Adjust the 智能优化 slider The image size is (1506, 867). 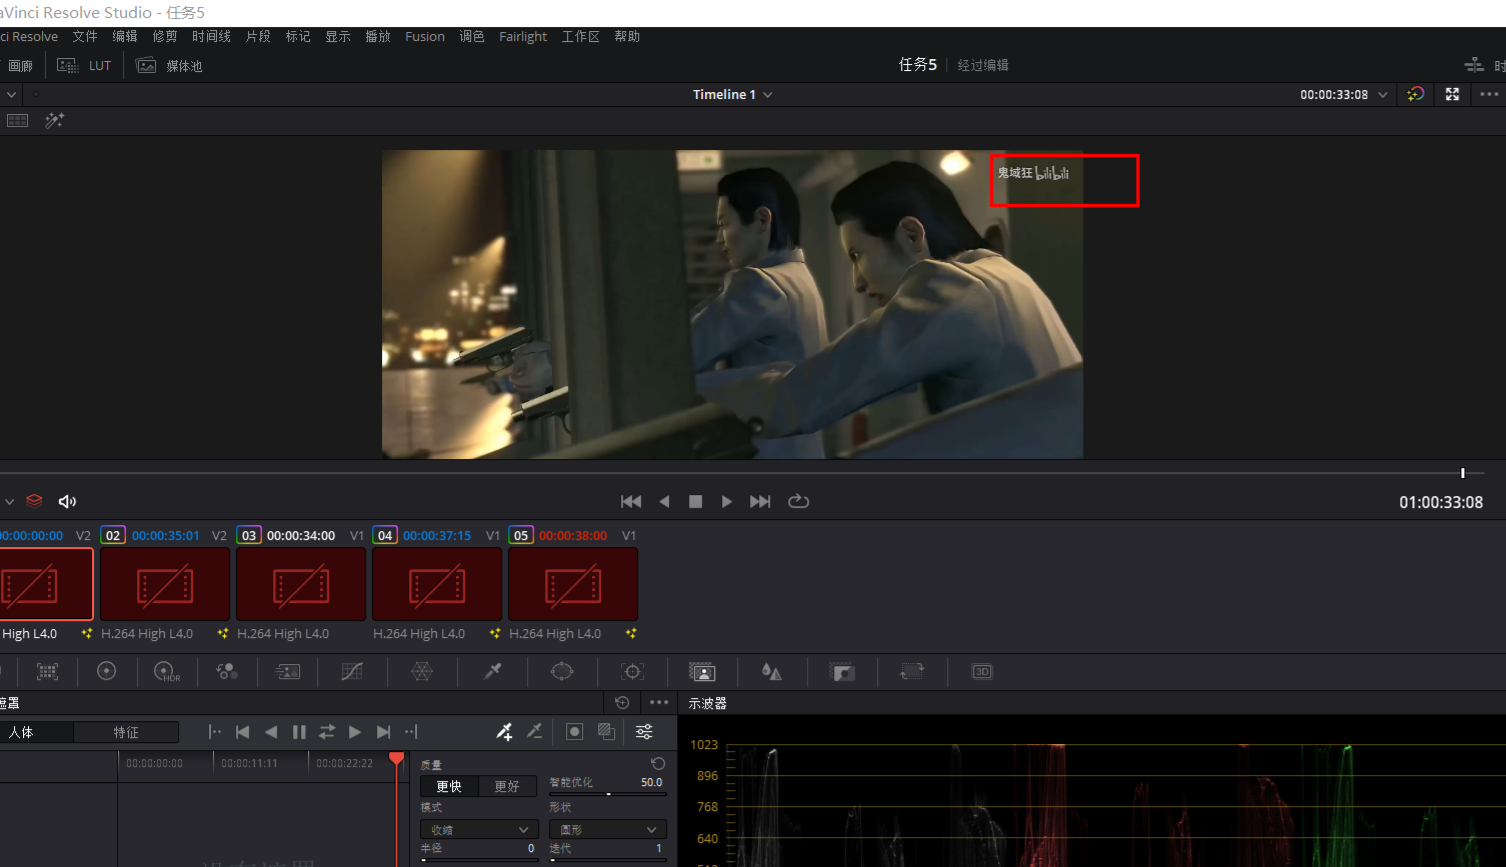608,794
